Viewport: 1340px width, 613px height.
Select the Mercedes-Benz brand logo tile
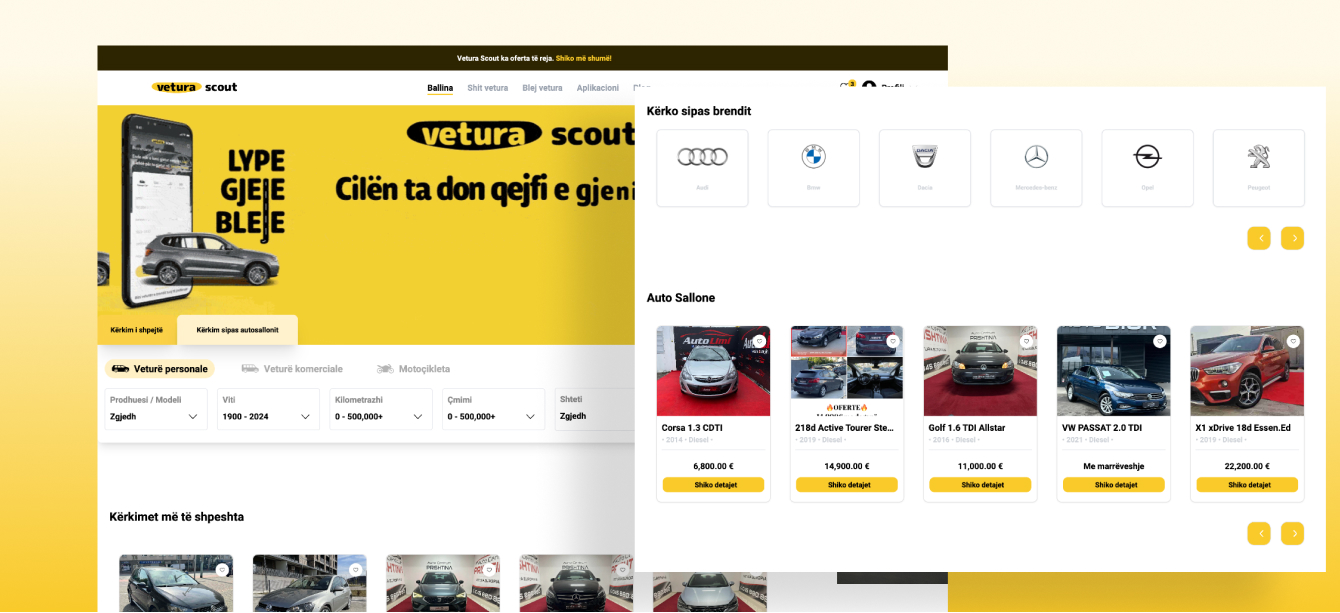pos(1036,168)
